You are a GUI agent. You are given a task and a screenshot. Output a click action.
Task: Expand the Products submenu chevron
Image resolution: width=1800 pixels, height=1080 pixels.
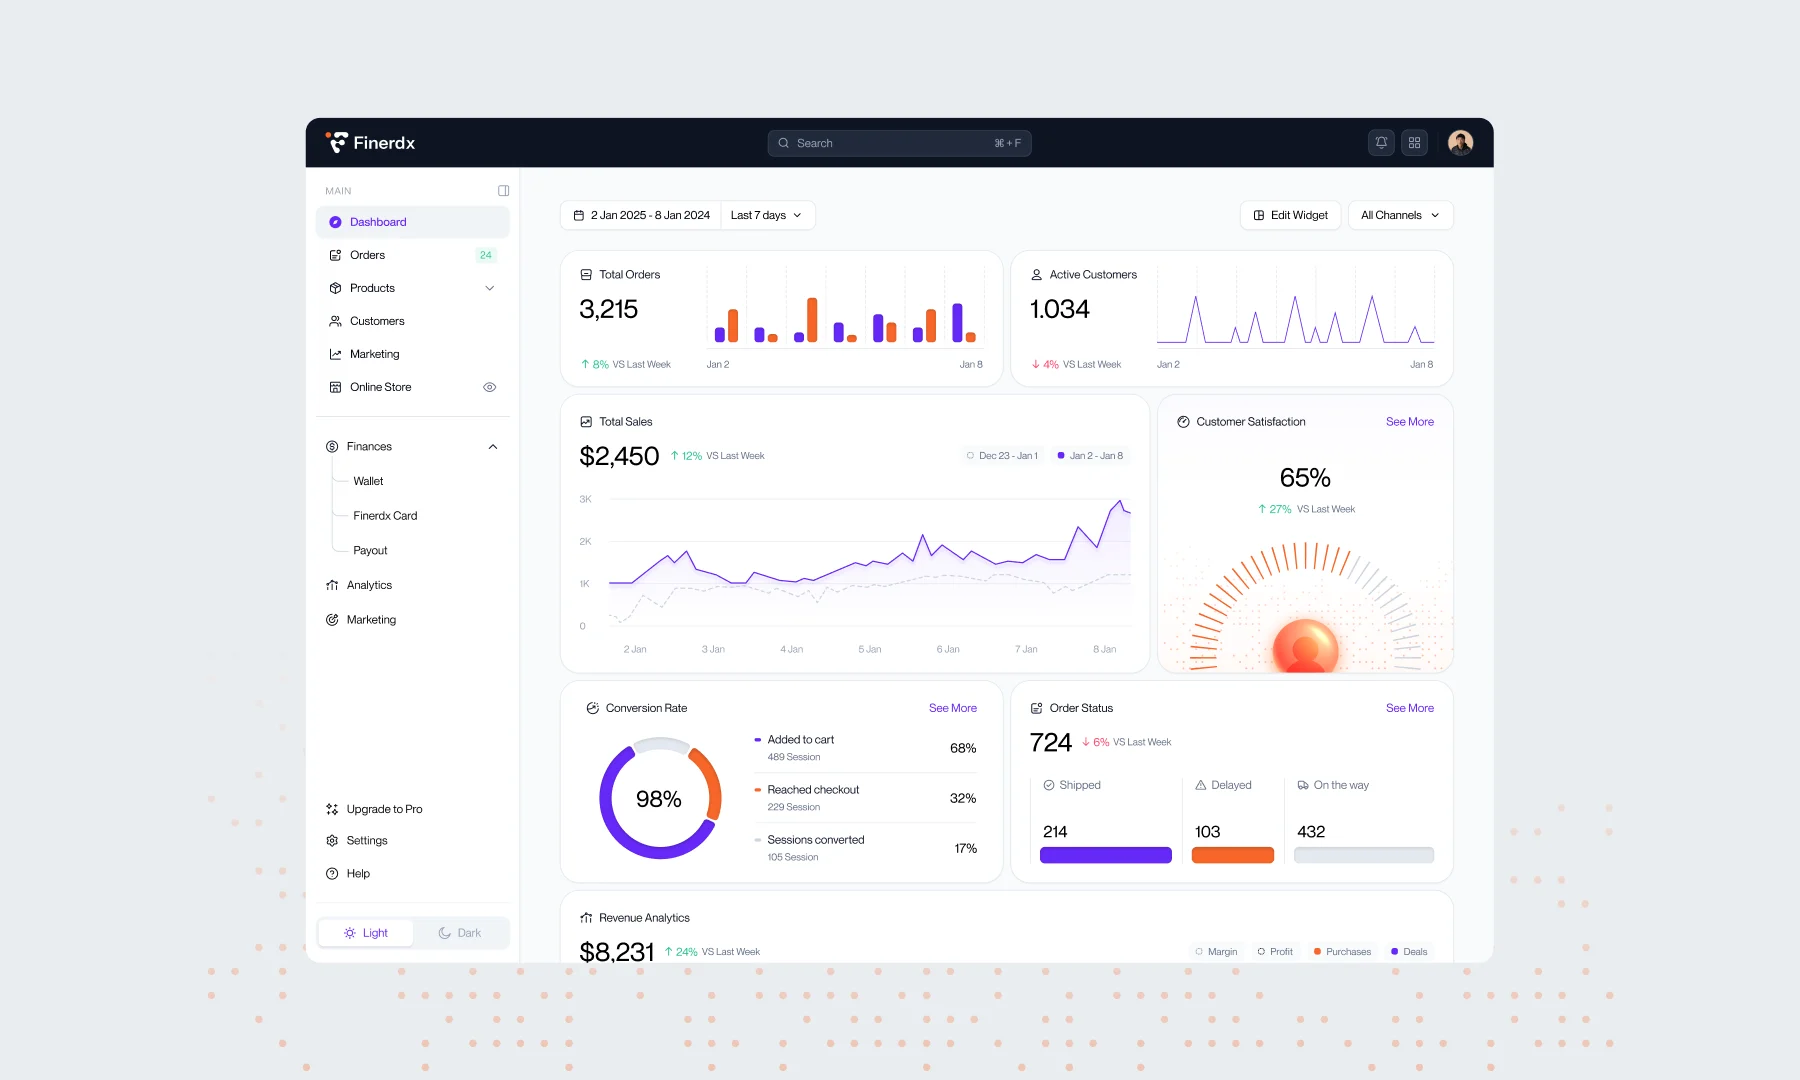tap(489, 288)
